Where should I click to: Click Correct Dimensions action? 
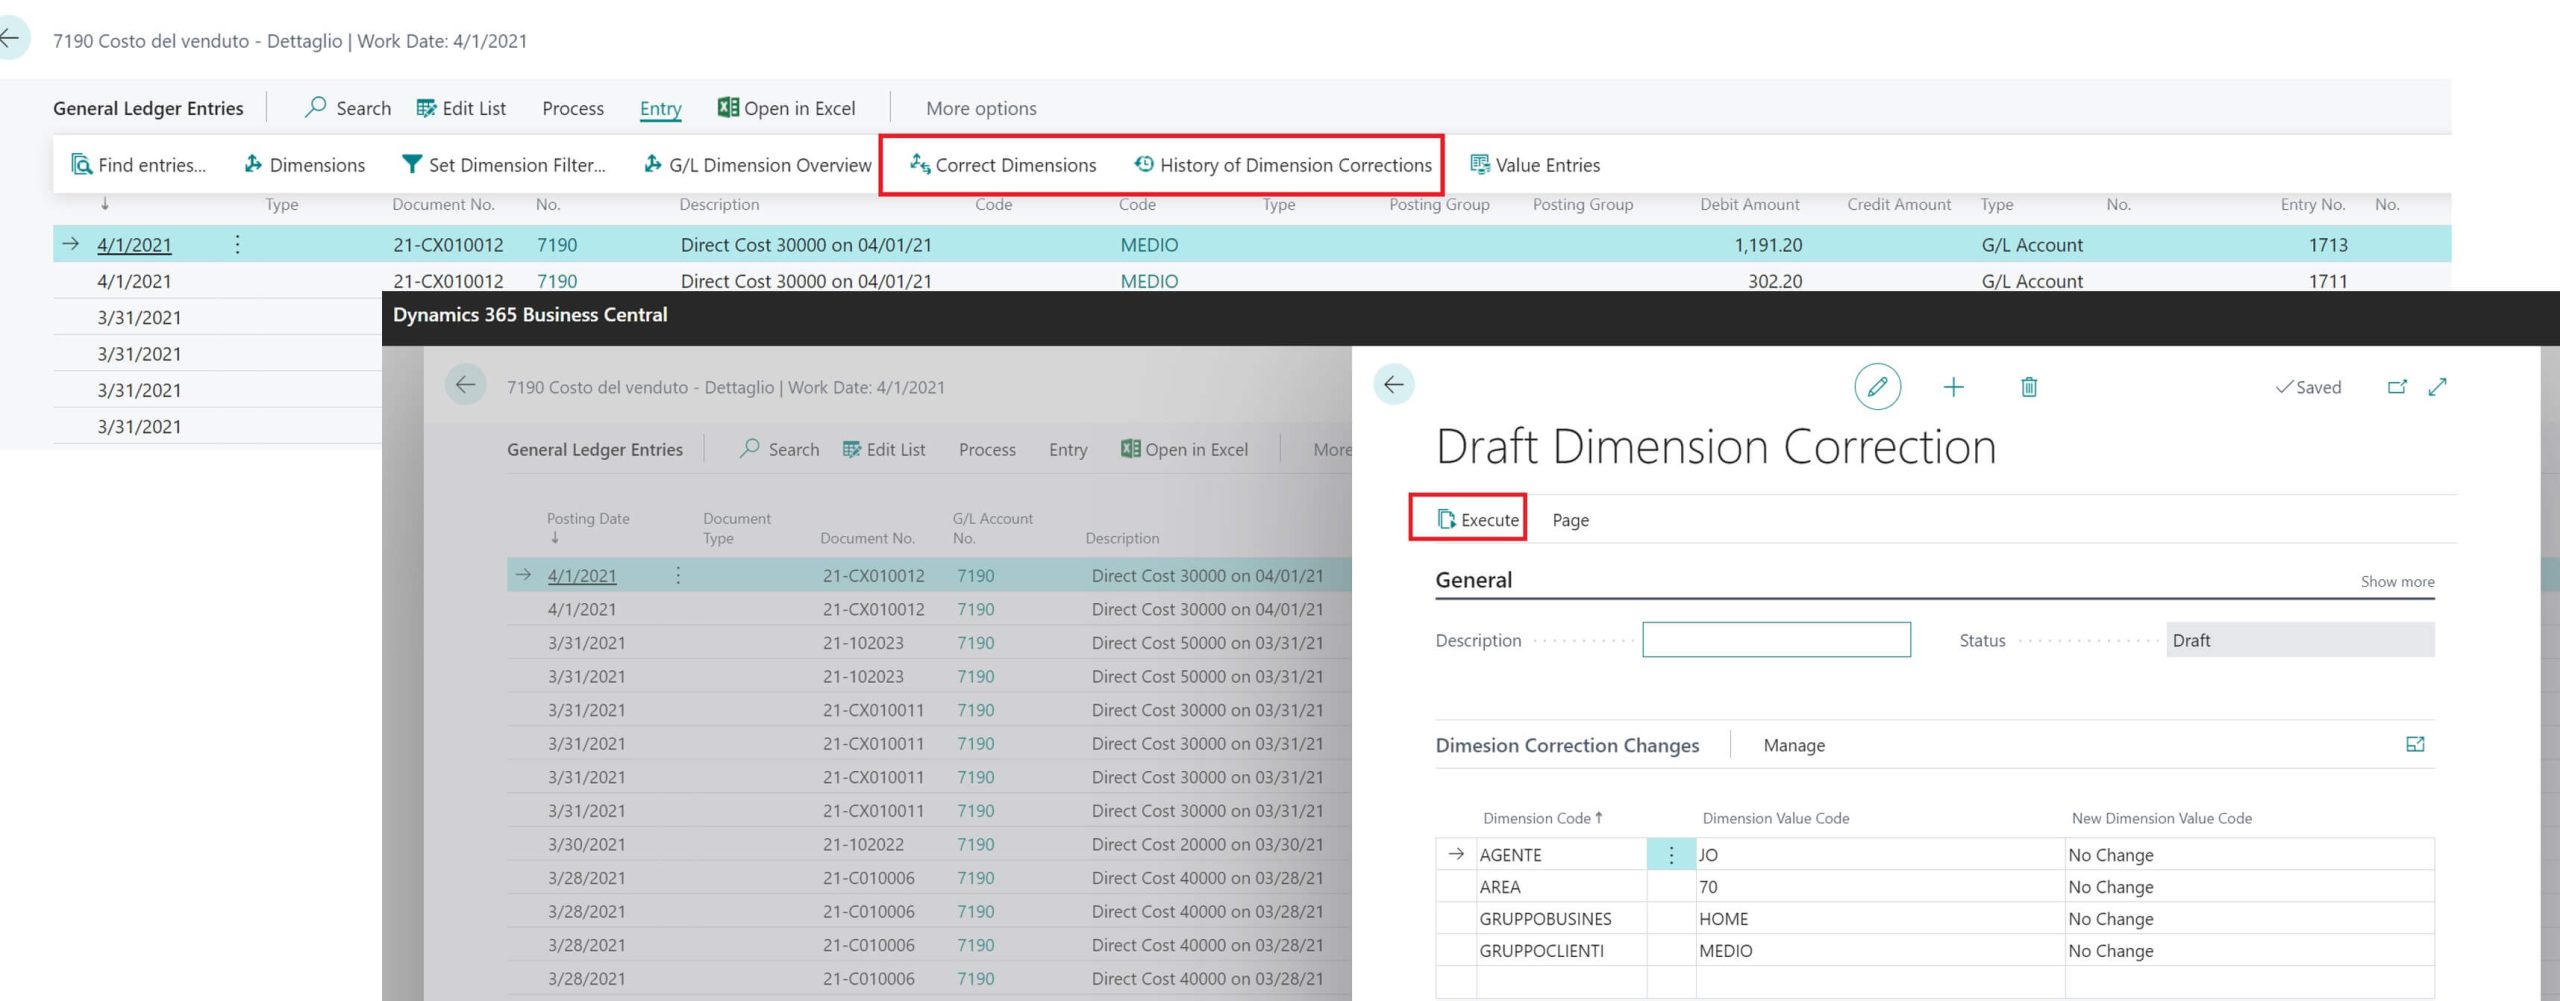click(1003, 165)
